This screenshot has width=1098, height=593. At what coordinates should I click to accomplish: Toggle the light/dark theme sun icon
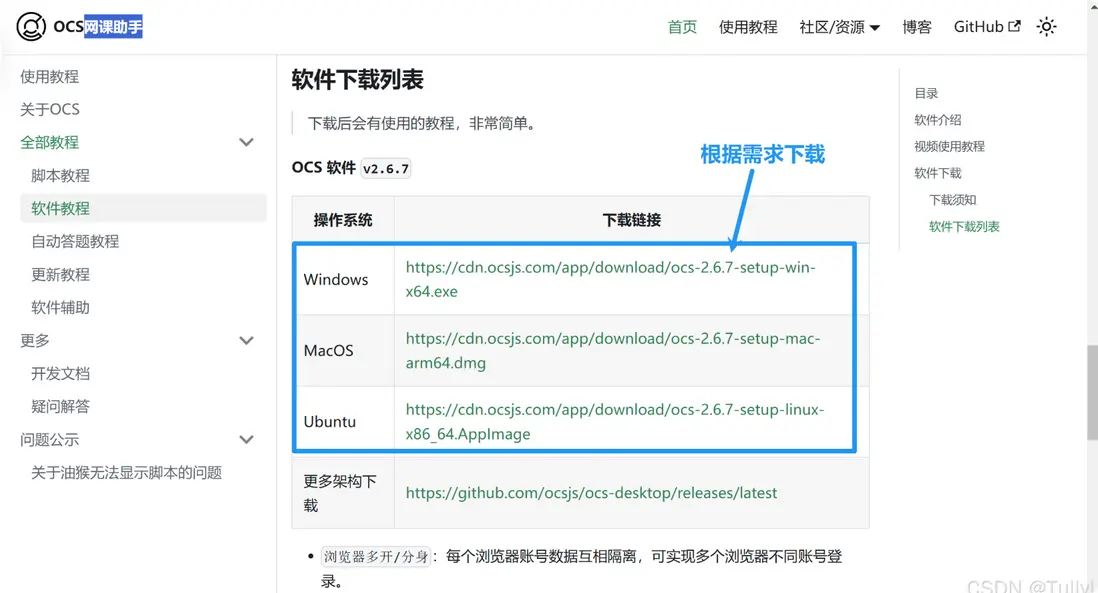1046,27
